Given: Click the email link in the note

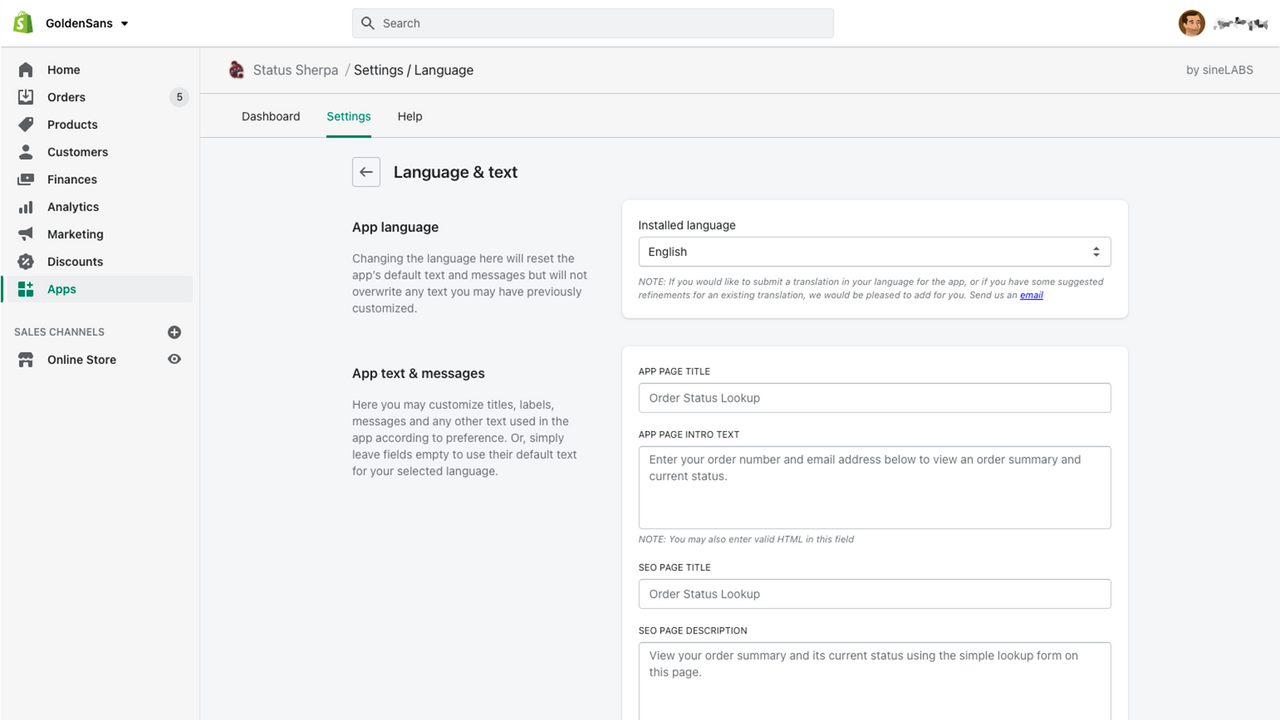Looking at the screenshot, I should click(1031, 295).
